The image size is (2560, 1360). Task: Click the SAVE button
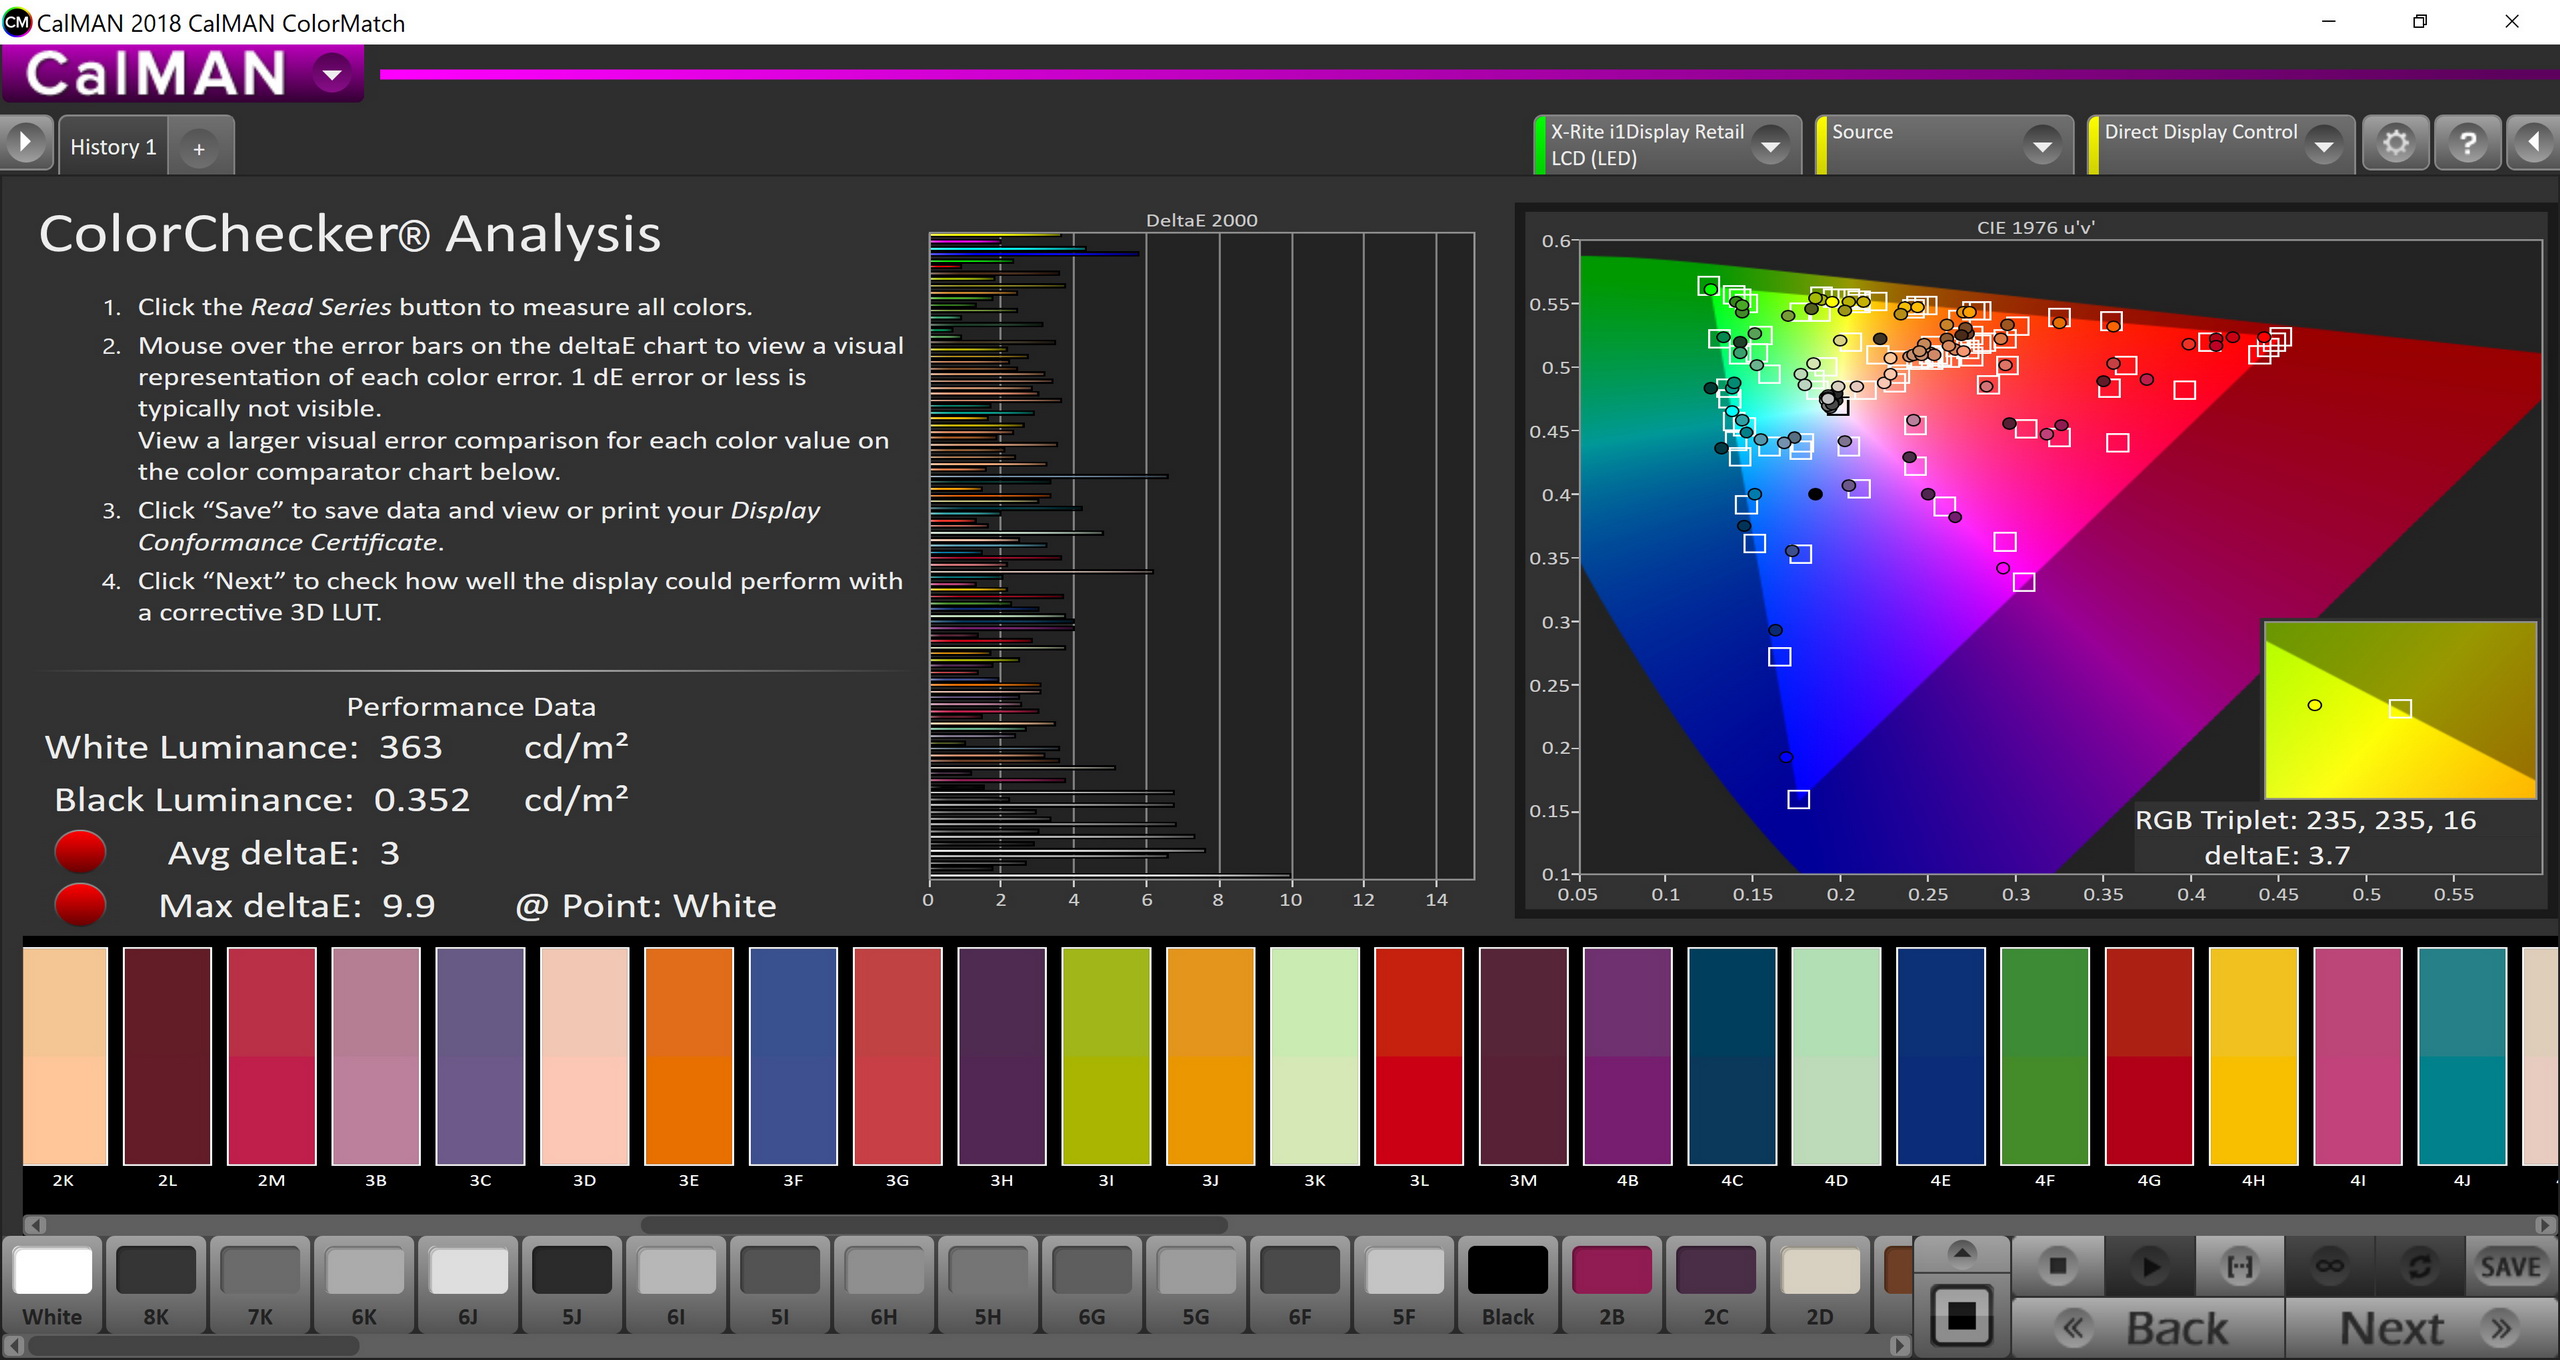(2510, 1266)
